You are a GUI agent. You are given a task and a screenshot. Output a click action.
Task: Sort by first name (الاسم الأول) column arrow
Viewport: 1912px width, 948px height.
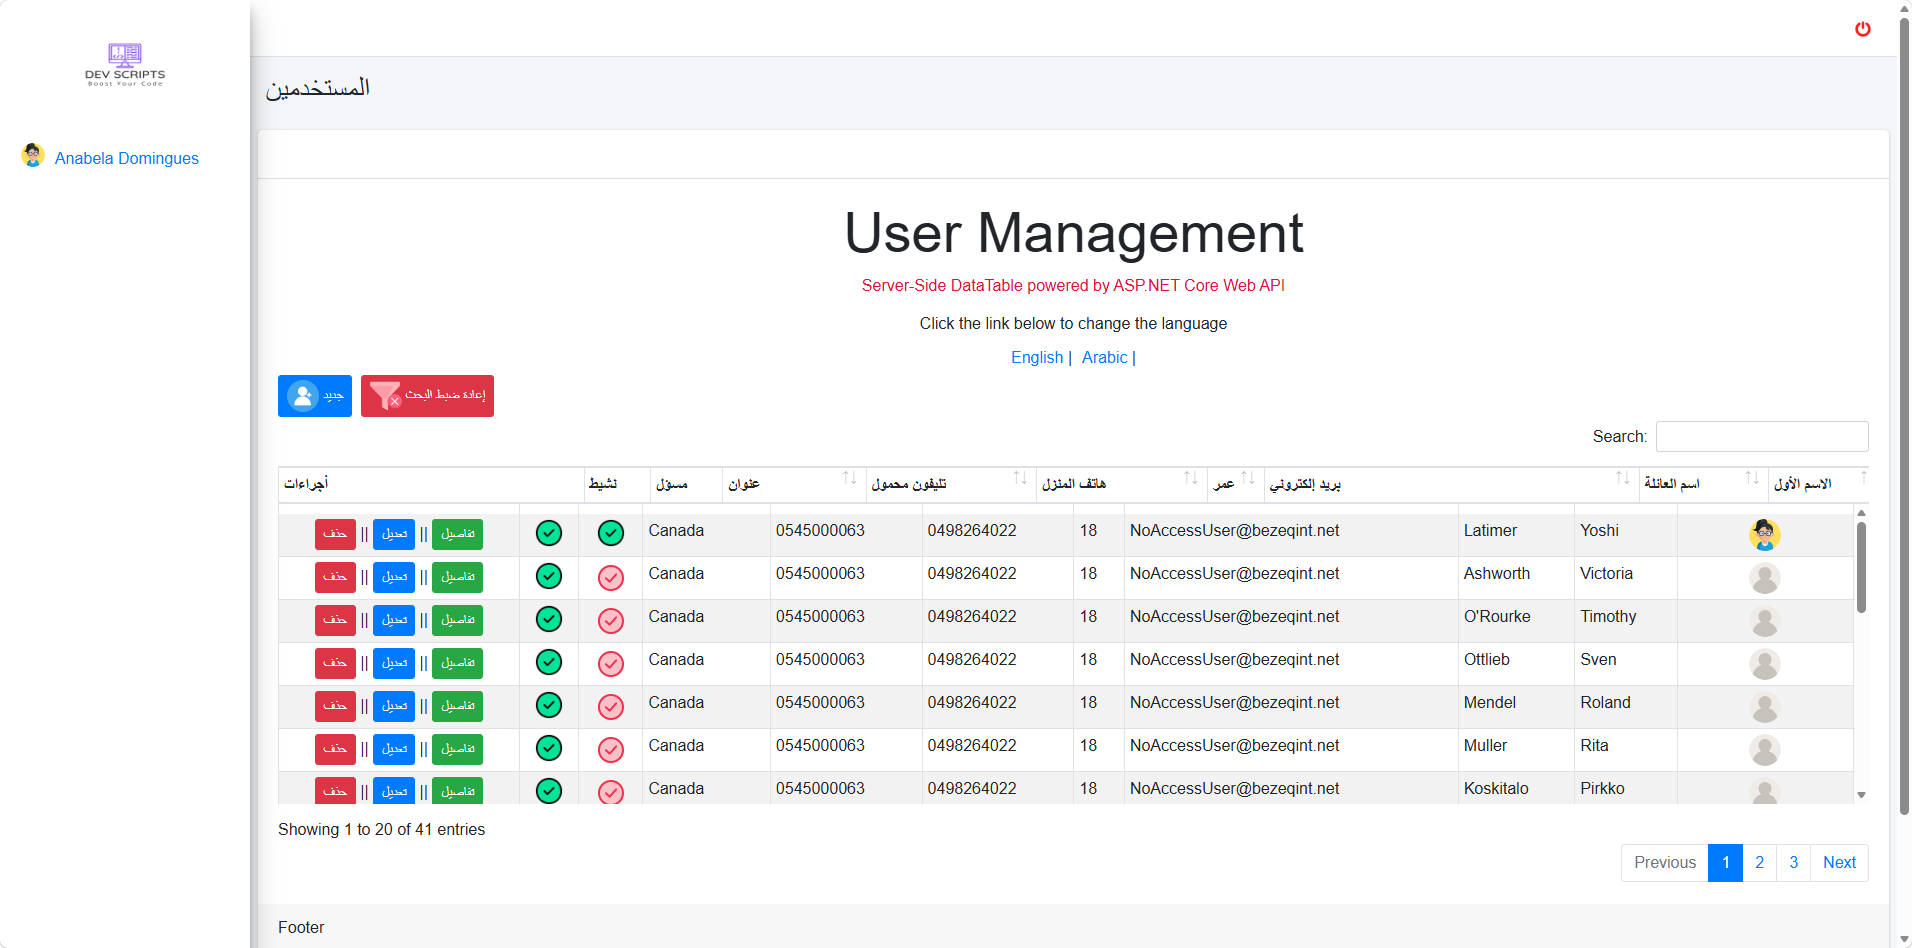click(1863, 478)
